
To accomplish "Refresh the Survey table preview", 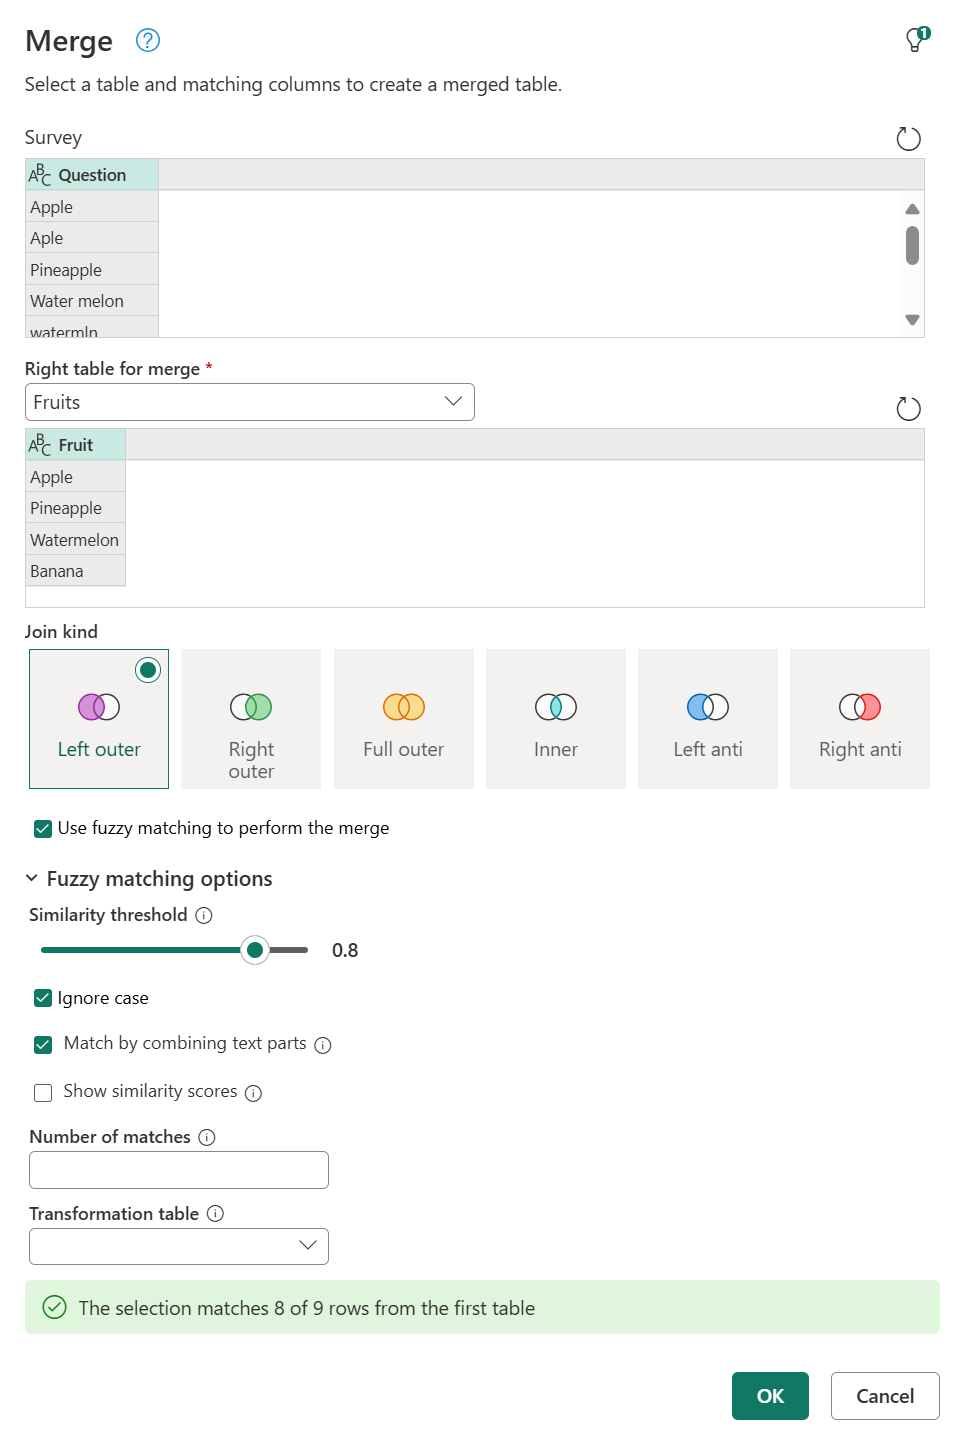I will (x=908, y=139).
